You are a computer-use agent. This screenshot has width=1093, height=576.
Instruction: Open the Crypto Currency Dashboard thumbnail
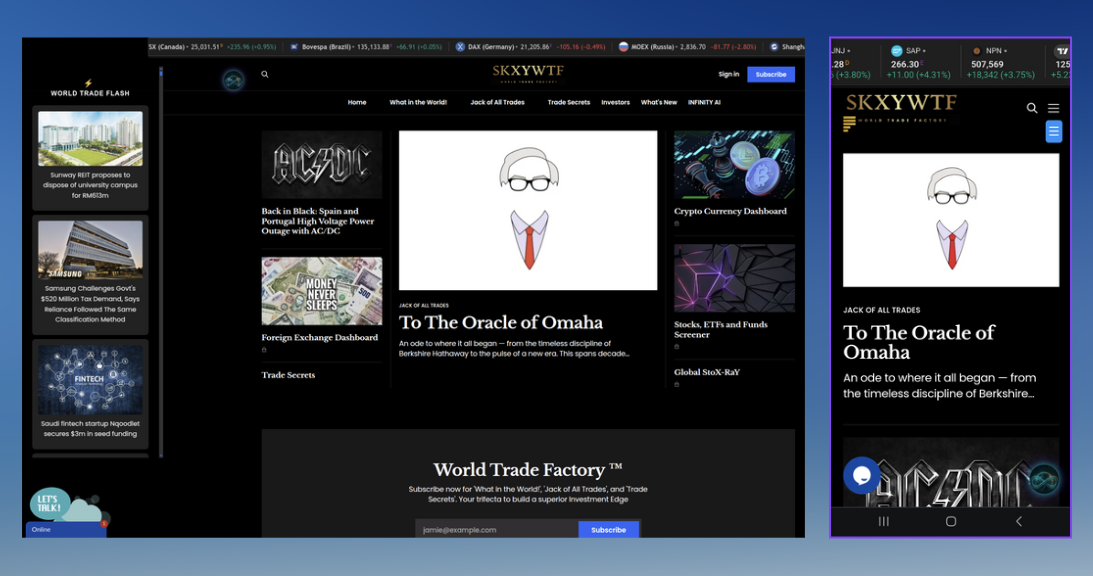(x=734, y=166)
